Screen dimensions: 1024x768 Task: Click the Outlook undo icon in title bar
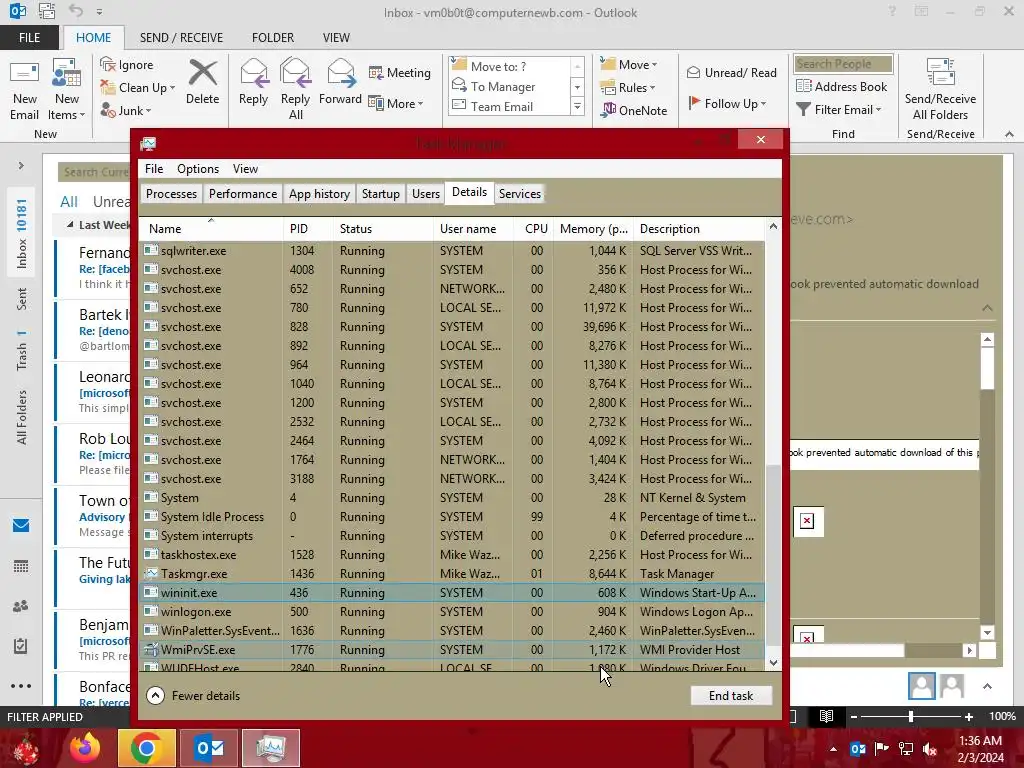pos(76,11)
